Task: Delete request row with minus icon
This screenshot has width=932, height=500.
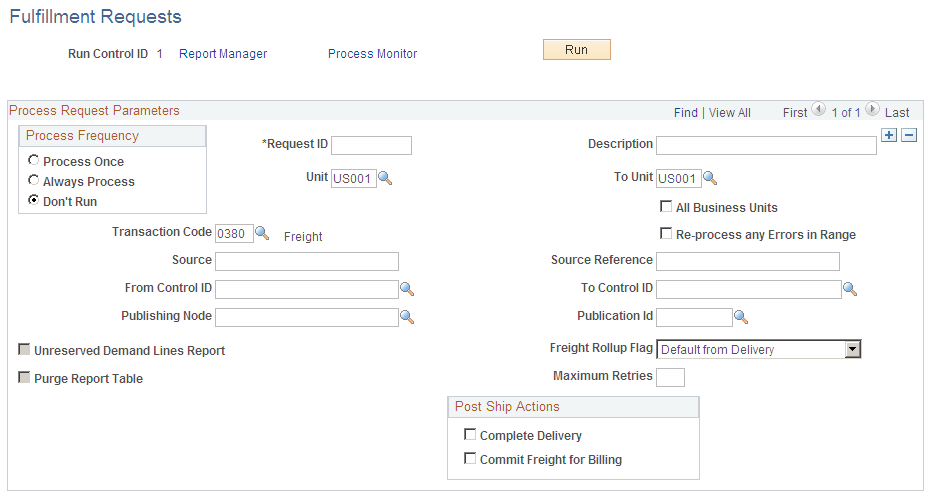Action: (x=909, y=136)
